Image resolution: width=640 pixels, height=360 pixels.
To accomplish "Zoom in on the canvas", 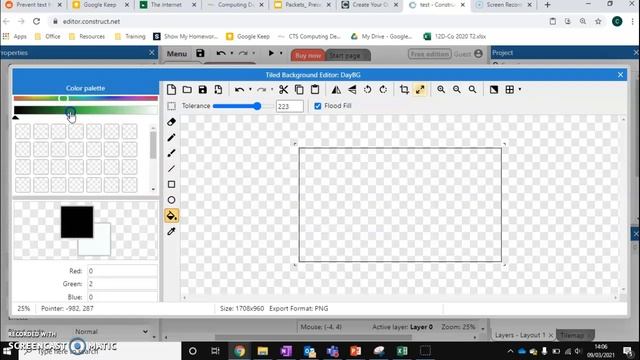I will (x=441, y=89).
